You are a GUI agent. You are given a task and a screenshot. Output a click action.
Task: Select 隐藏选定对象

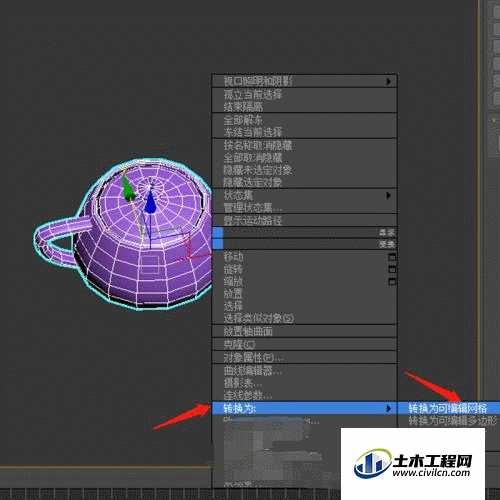[x=304, y=182]
